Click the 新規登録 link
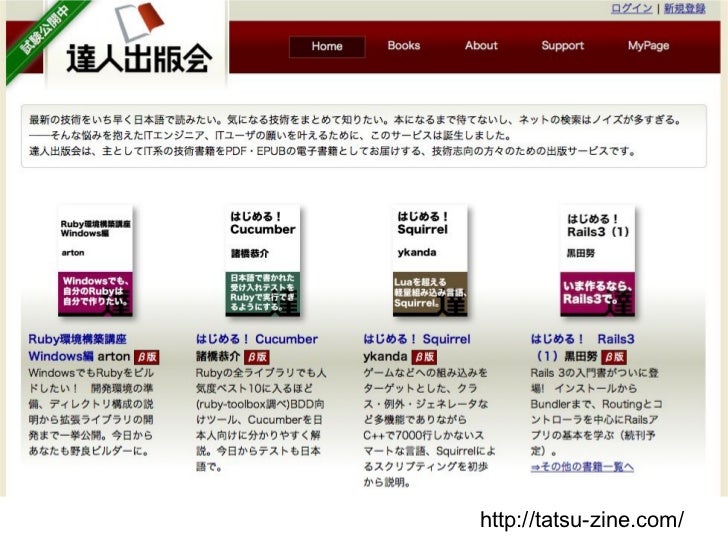This screenshot has height=546, width=728. [684, 8]
